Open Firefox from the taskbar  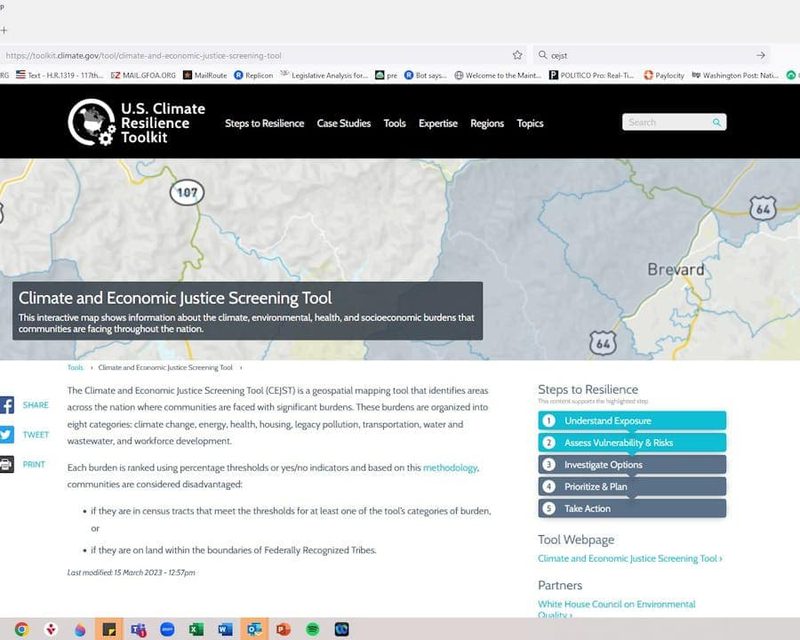point(80,629)
